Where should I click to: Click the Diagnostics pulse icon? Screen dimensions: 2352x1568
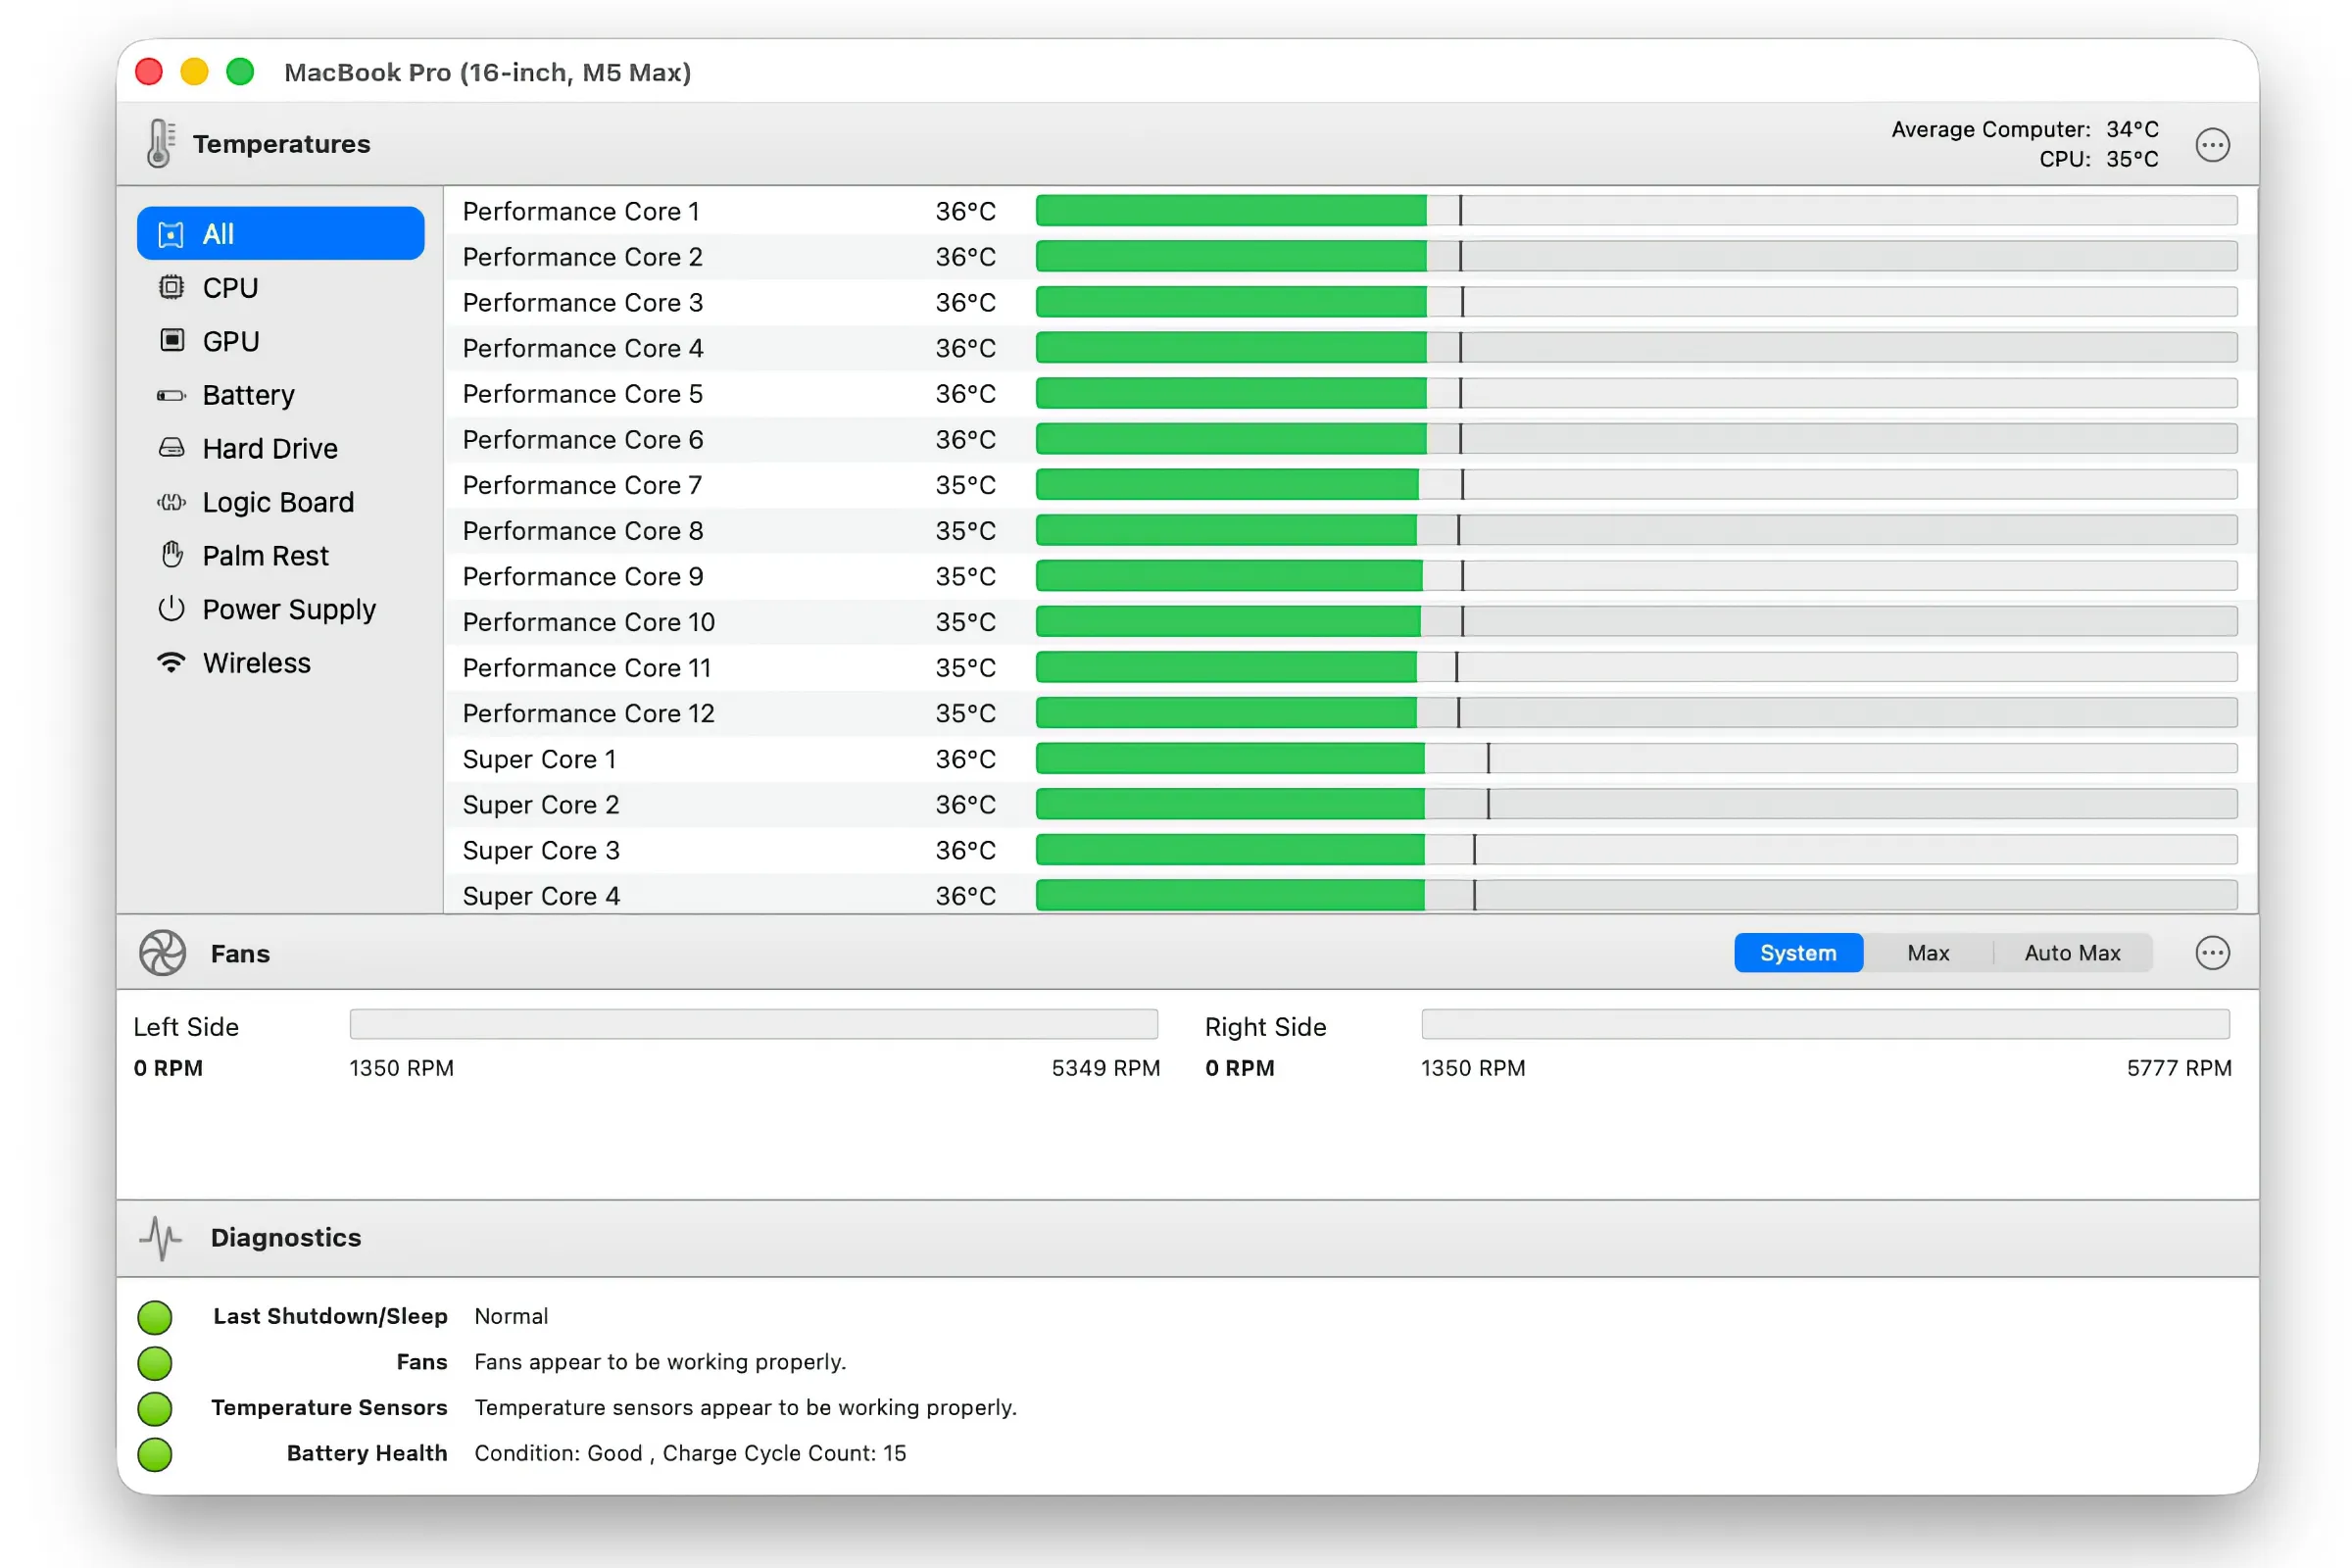(160, 1238)
